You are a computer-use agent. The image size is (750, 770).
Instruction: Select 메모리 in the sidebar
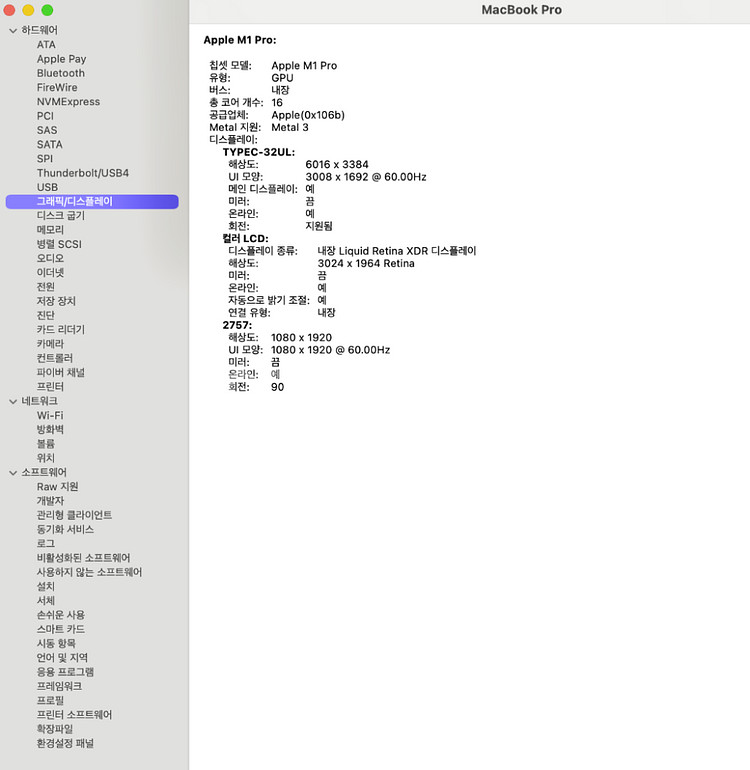pos(50,230)
